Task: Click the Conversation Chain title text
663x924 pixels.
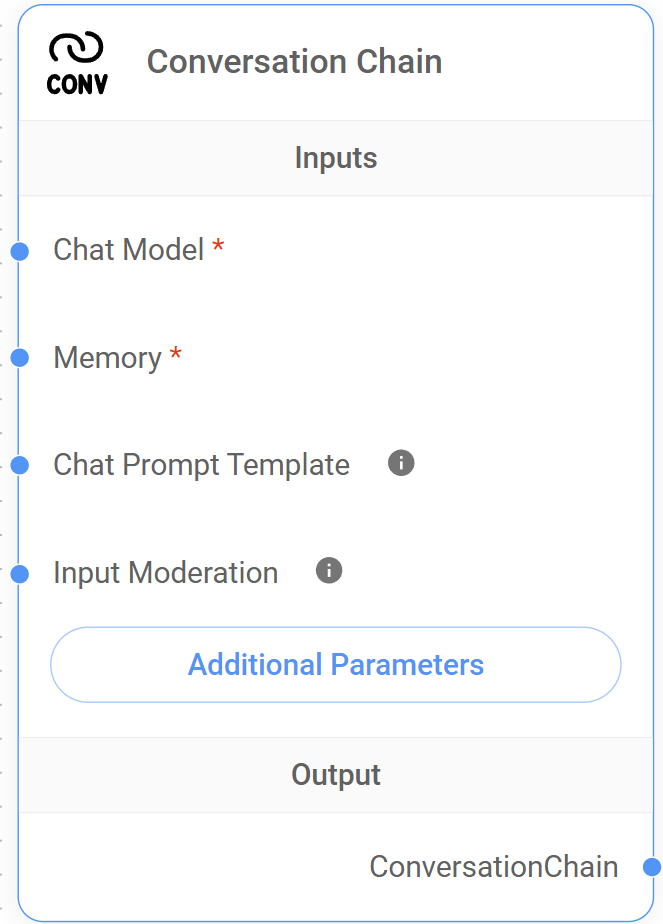Action: [x=295, y=61]
